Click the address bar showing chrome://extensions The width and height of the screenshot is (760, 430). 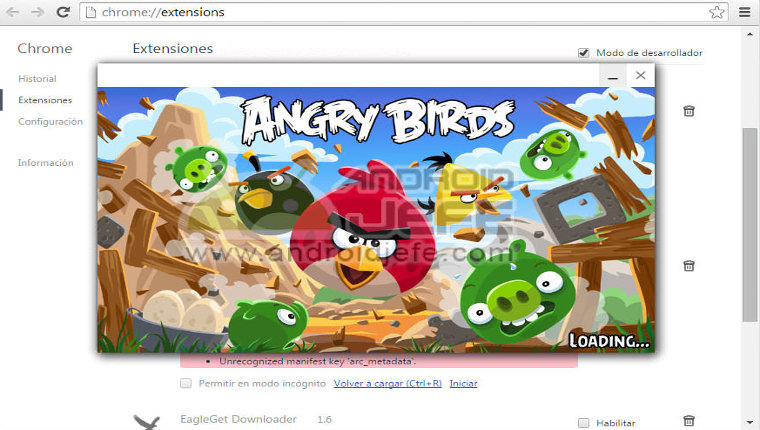[400, 13]
